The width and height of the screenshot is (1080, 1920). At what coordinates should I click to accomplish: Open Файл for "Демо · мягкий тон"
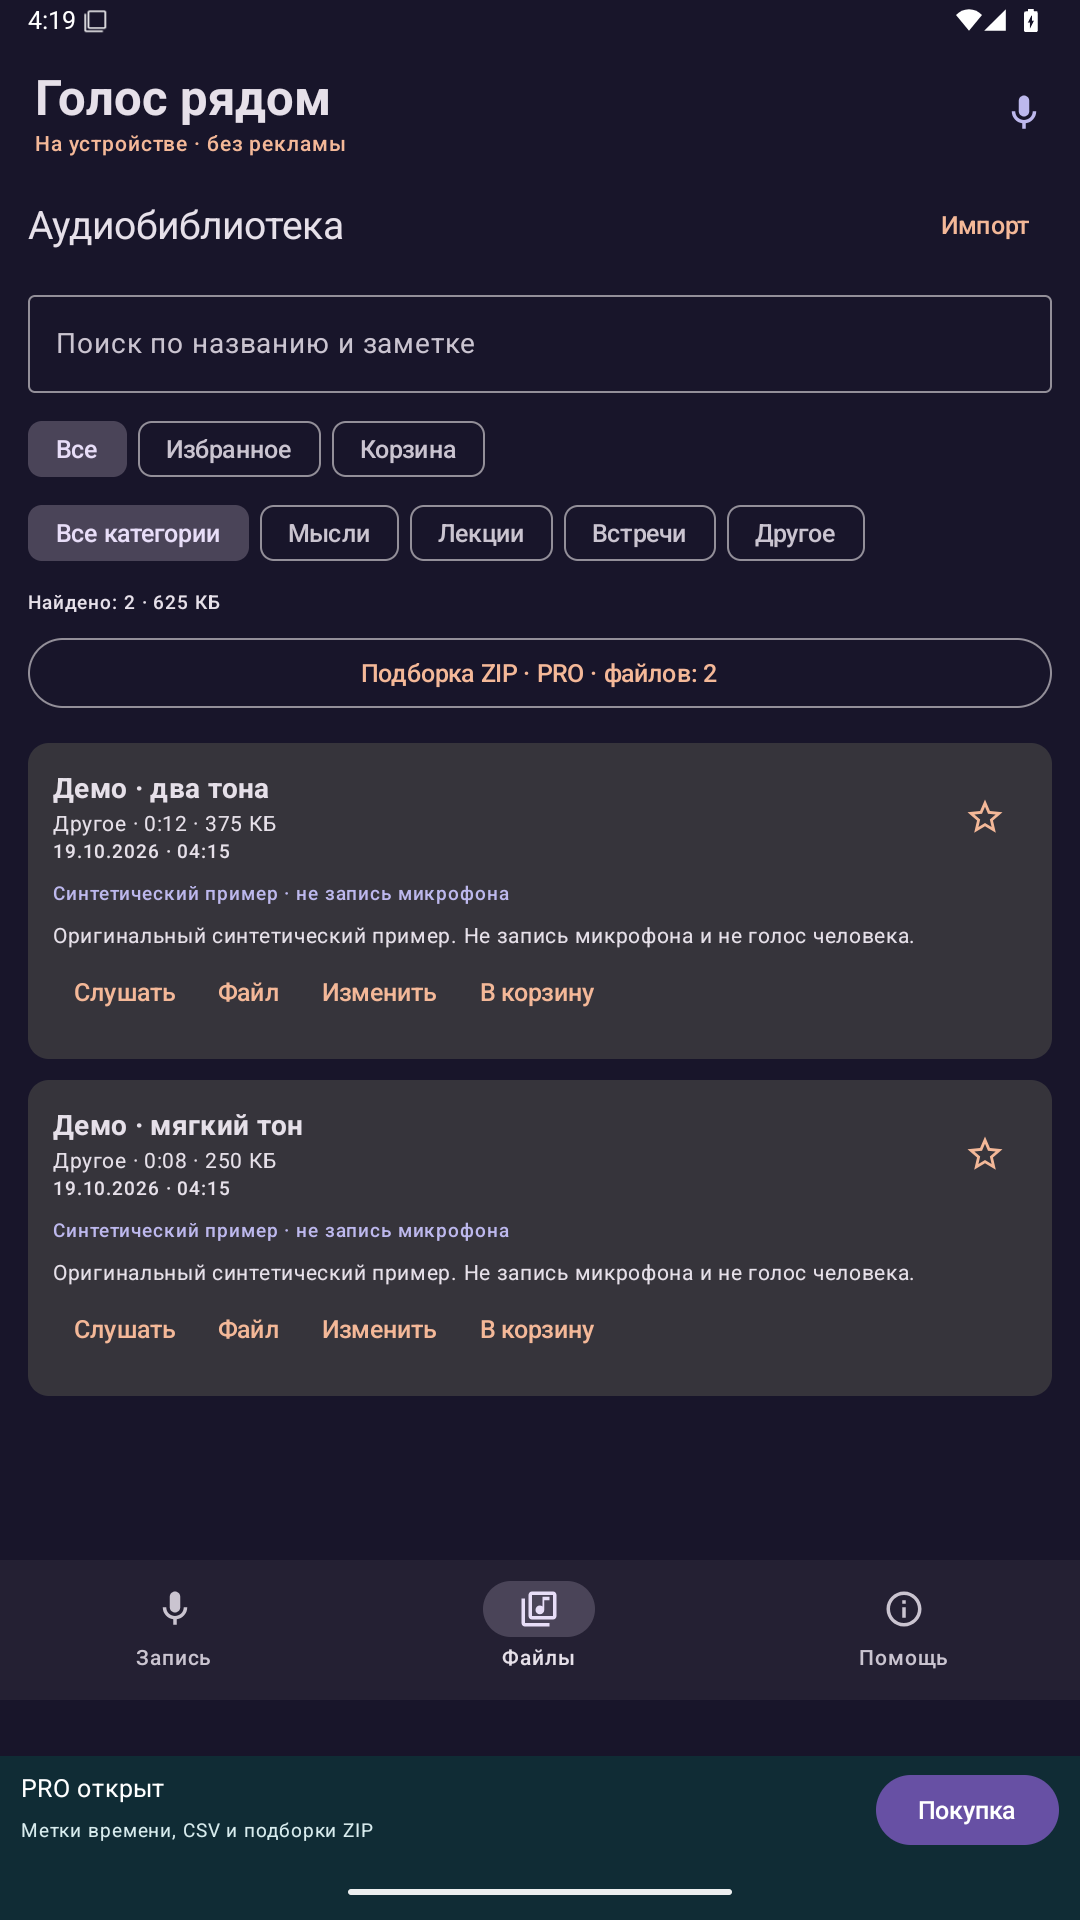point(249,1330)
